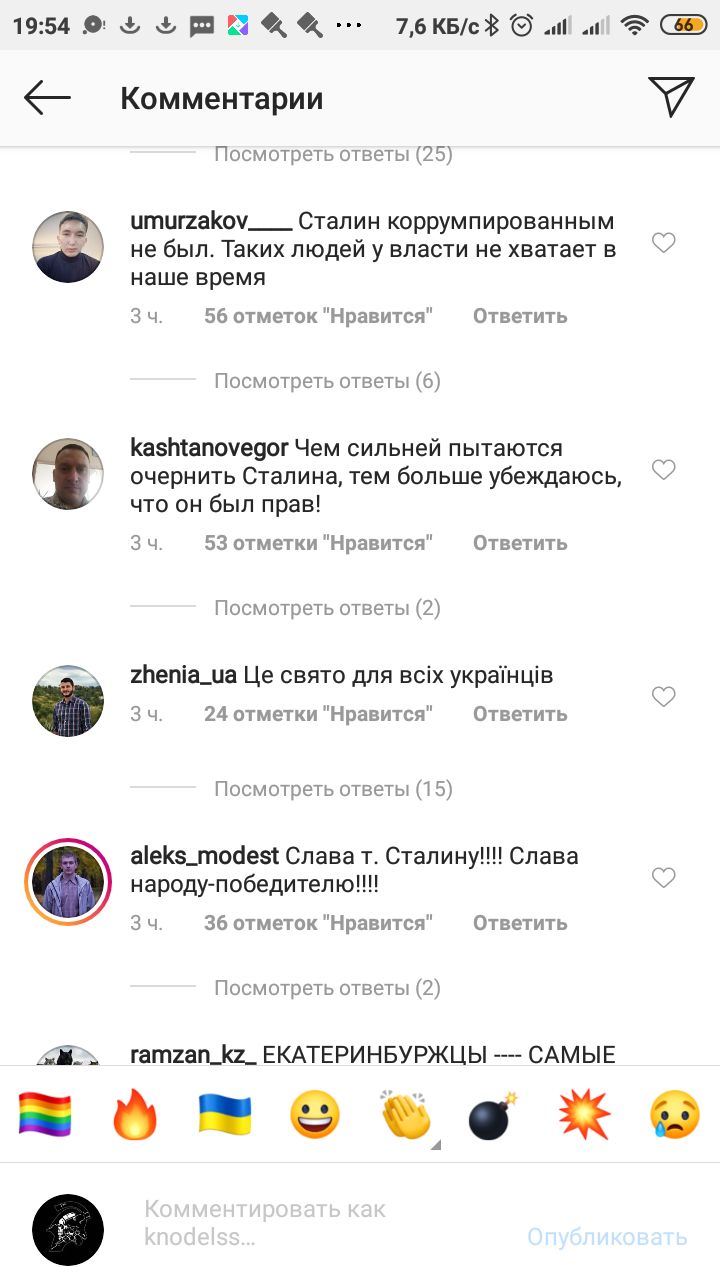Like zhenia_ua's comment with the heart
This screenshot has width=720, height=1280.
(664, 697)
